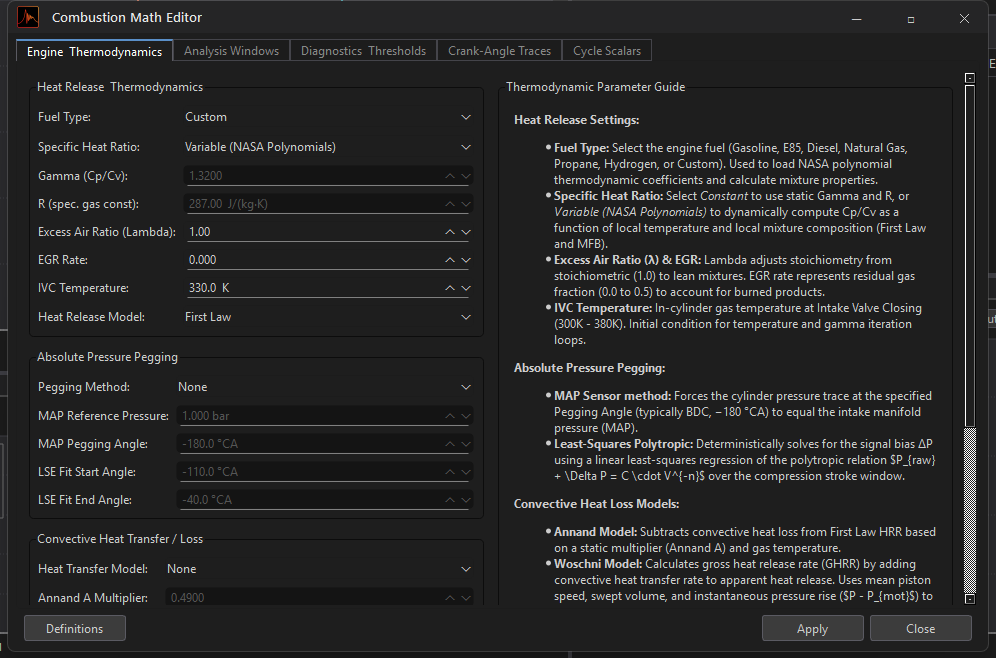Image resolution: width=996 pixels, height=658 pixels.
Task: Click the Definitions button
Action: tap(74, 629)
